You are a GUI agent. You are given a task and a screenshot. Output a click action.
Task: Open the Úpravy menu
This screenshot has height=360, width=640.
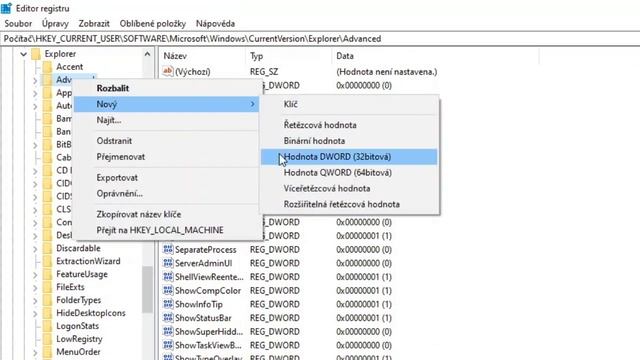coord(55,24)
